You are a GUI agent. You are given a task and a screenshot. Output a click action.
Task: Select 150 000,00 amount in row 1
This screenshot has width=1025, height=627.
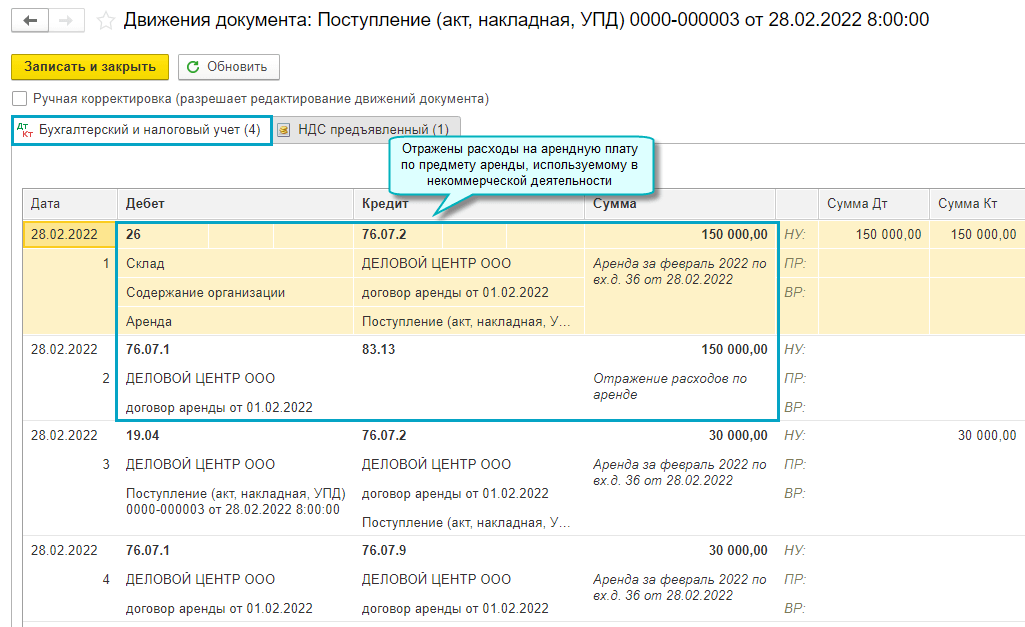pyautogui.click(x=680, y=234)
